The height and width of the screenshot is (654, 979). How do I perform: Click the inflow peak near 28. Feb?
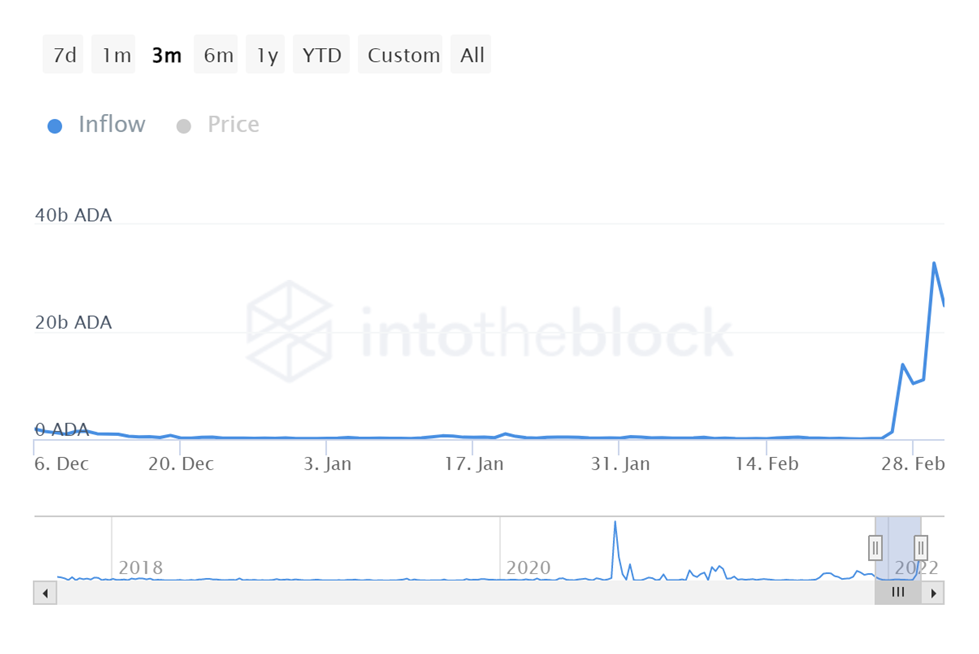tap(934, 263)
